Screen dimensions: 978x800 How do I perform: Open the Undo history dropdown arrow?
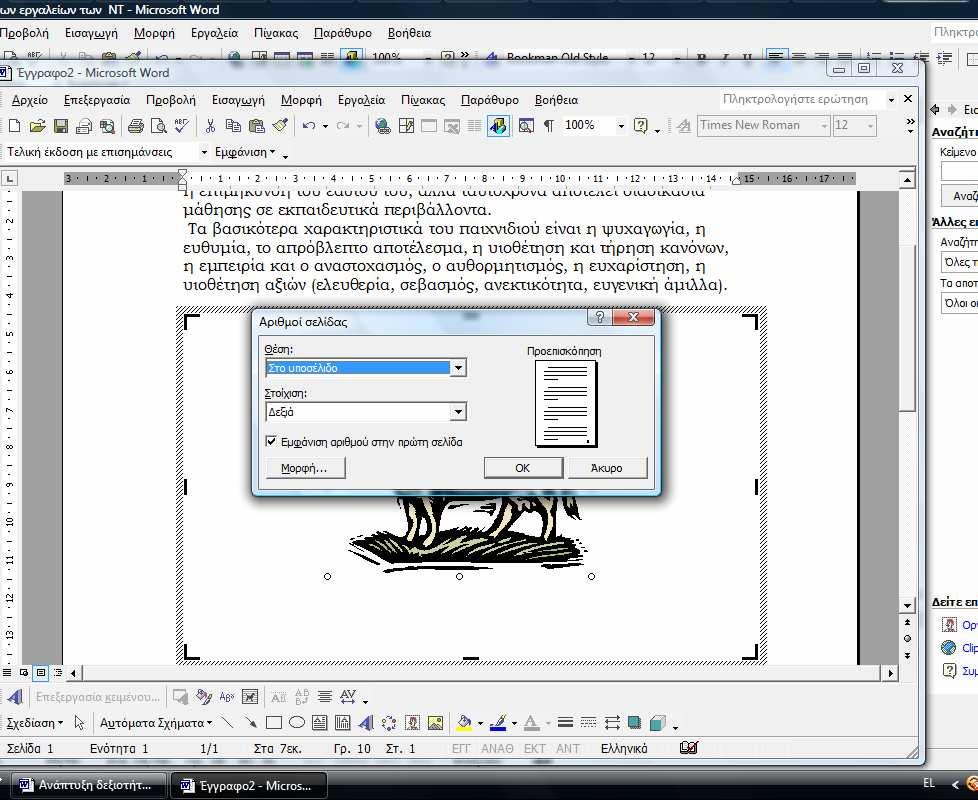325,126
